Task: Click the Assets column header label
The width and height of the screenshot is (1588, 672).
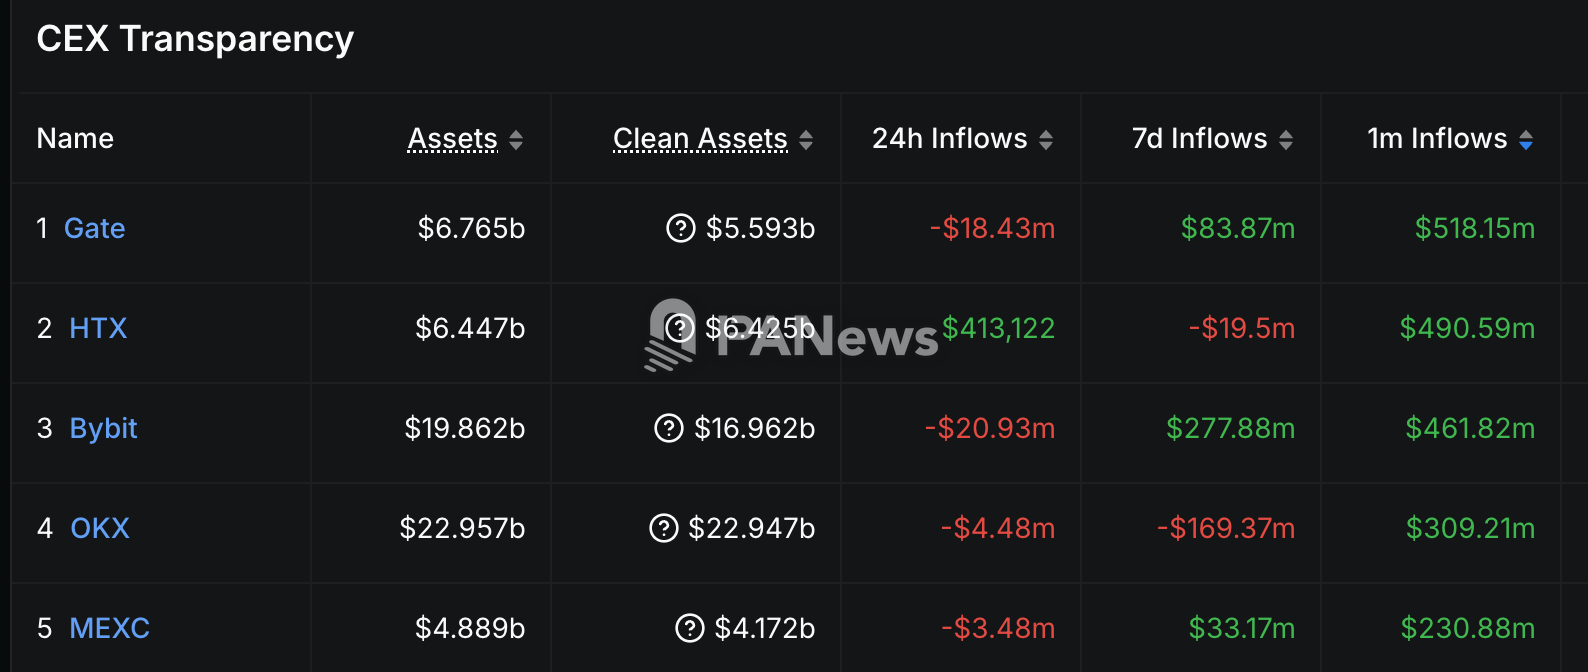Action: (452, 138)
